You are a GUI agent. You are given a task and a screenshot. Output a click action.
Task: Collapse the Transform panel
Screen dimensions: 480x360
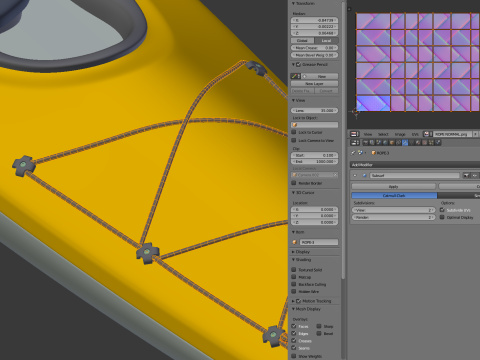pos(293,3)
